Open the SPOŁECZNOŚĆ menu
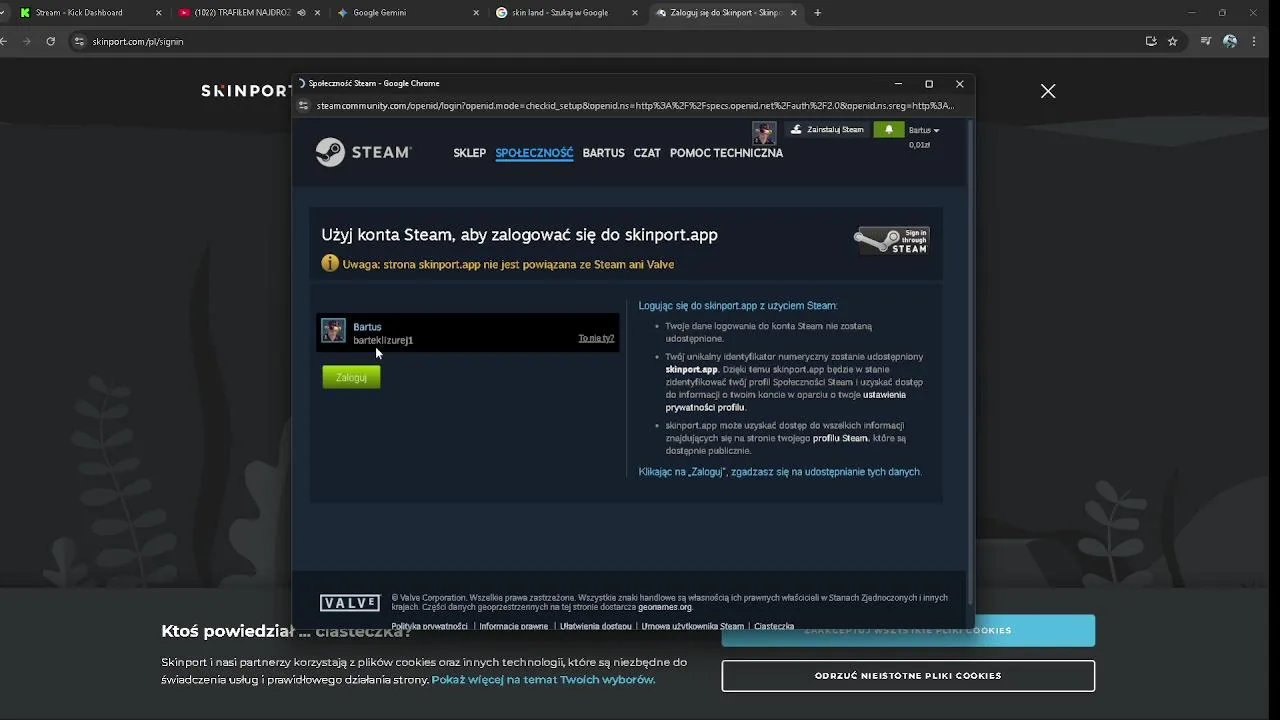This screenshot has height=720, width=1280. 534,153
